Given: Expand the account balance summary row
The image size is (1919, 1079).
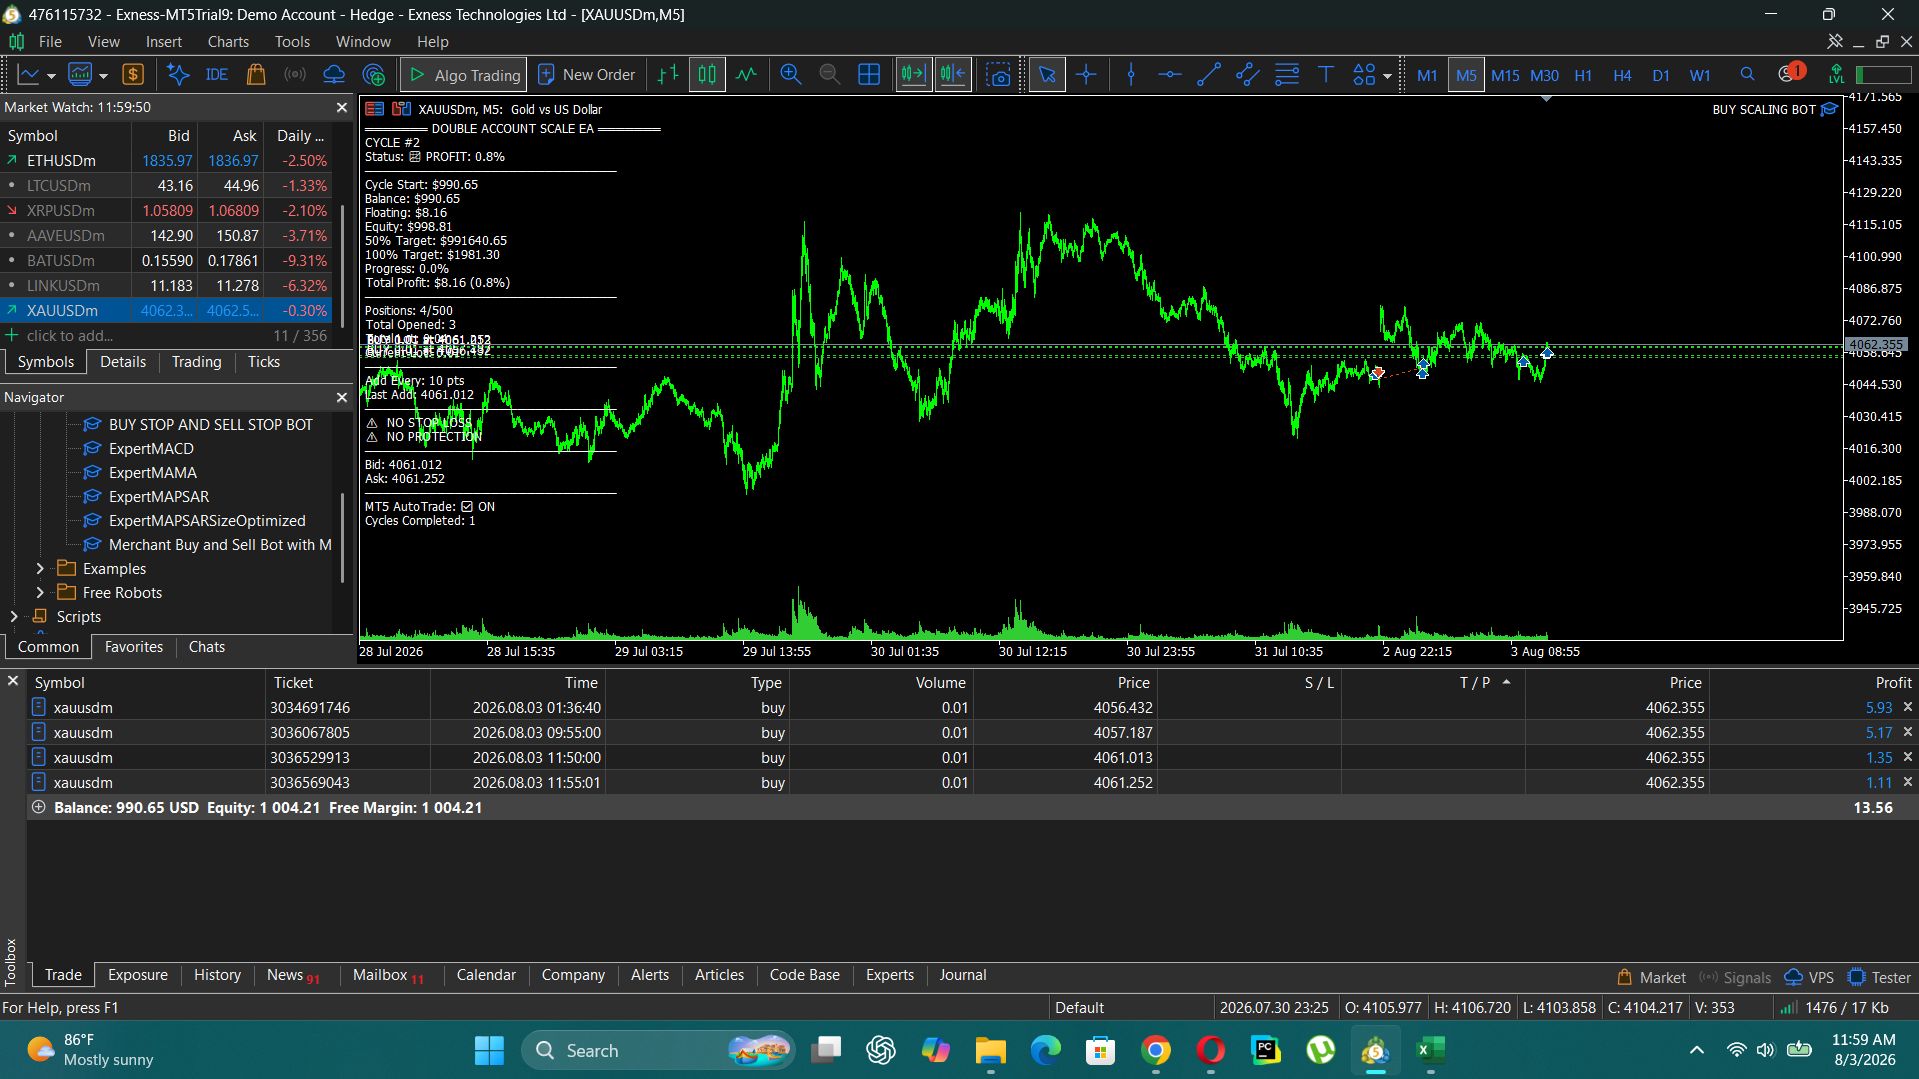Looking at the screenshot, I should tap(39, 807).
